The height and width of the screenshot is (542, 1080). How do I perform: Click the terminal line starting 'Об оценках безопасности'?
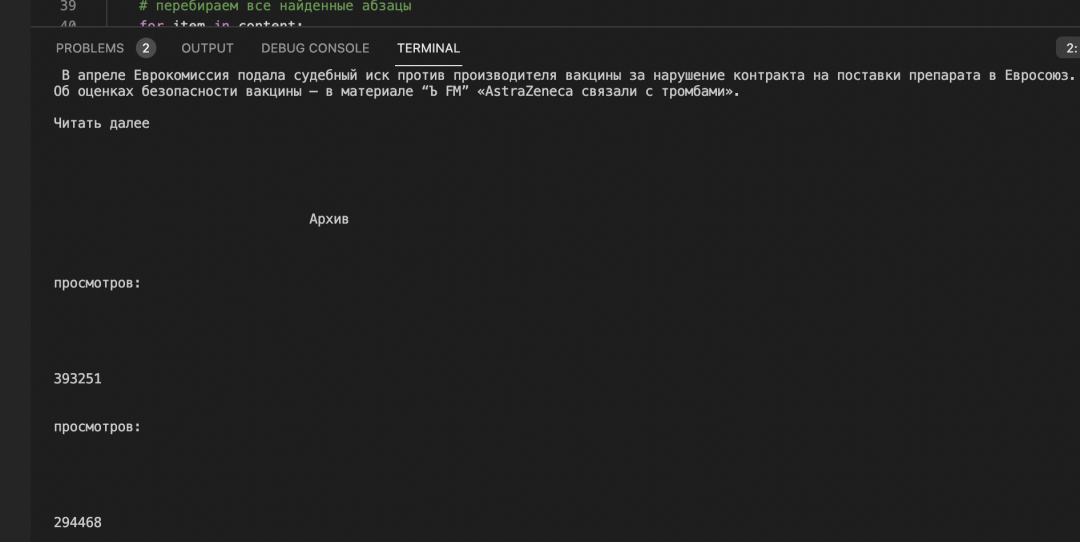click(396, 92)
